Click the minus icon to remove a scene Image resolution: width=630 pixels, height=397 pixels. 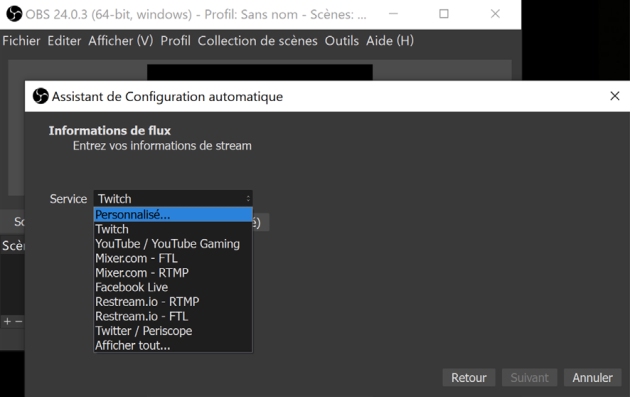click(18, 321)
